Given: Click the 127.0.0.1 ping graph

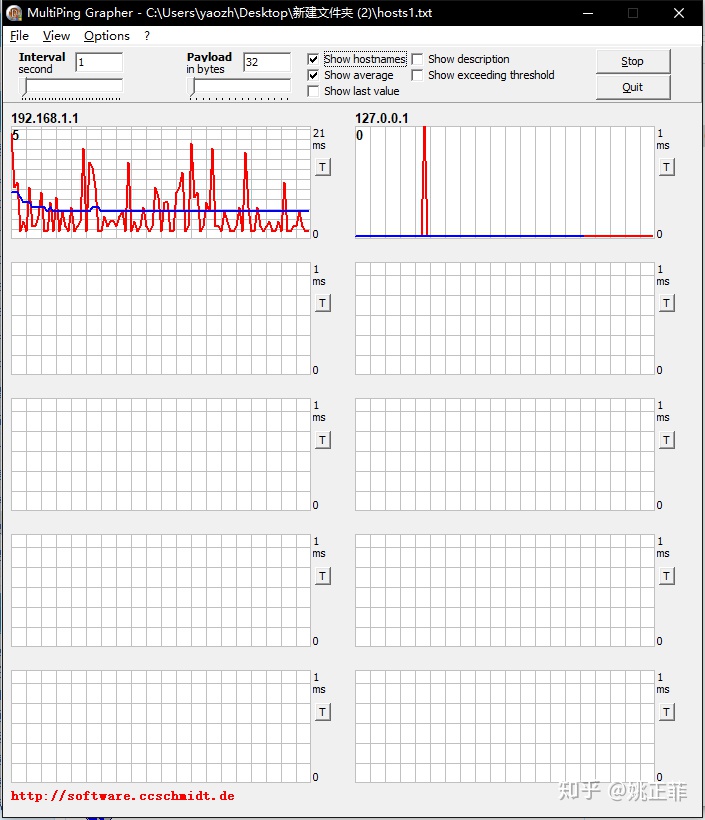Looking at the screenshot, I should pos(505,183).
